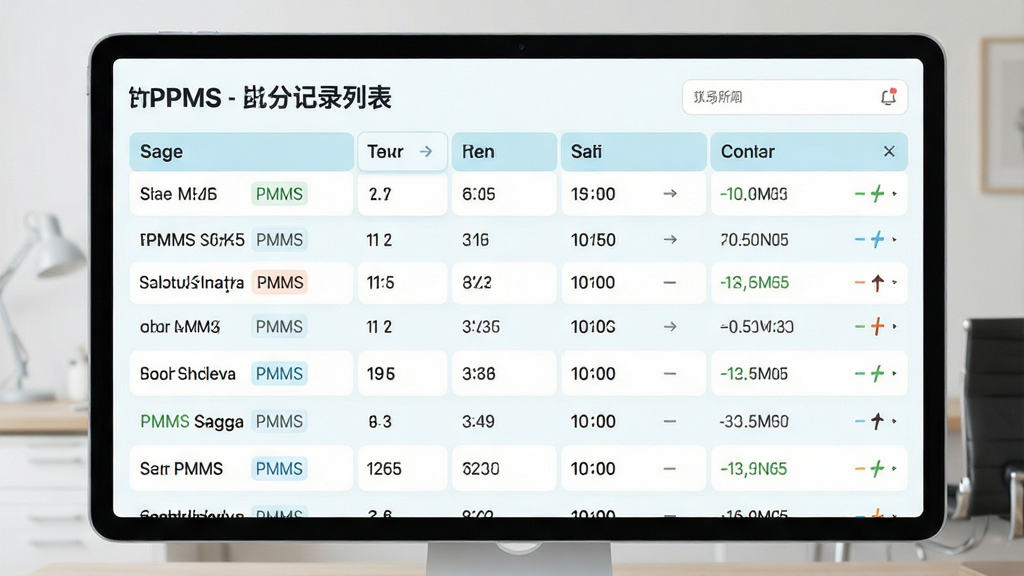Click the notification bell icon
The image size is (1024, 576).
point(888,97)
